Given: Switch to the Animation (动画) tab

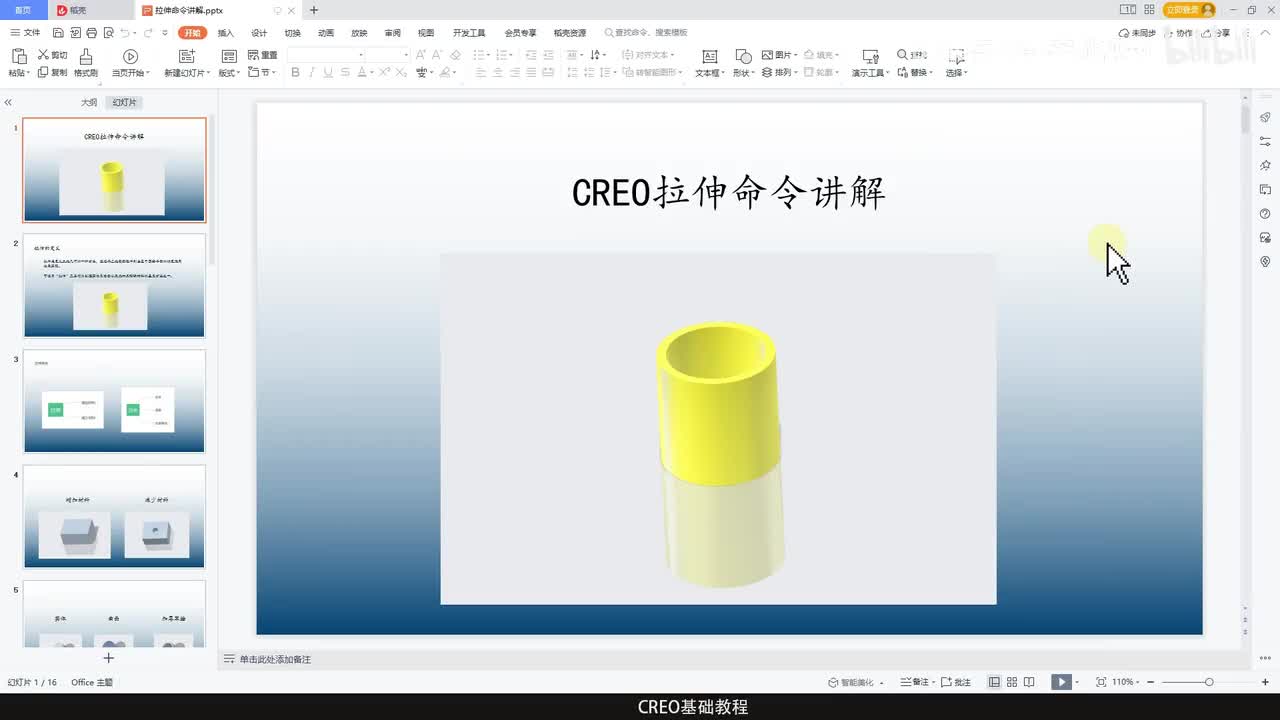Looking at the screenshot, I should [326, 33].
